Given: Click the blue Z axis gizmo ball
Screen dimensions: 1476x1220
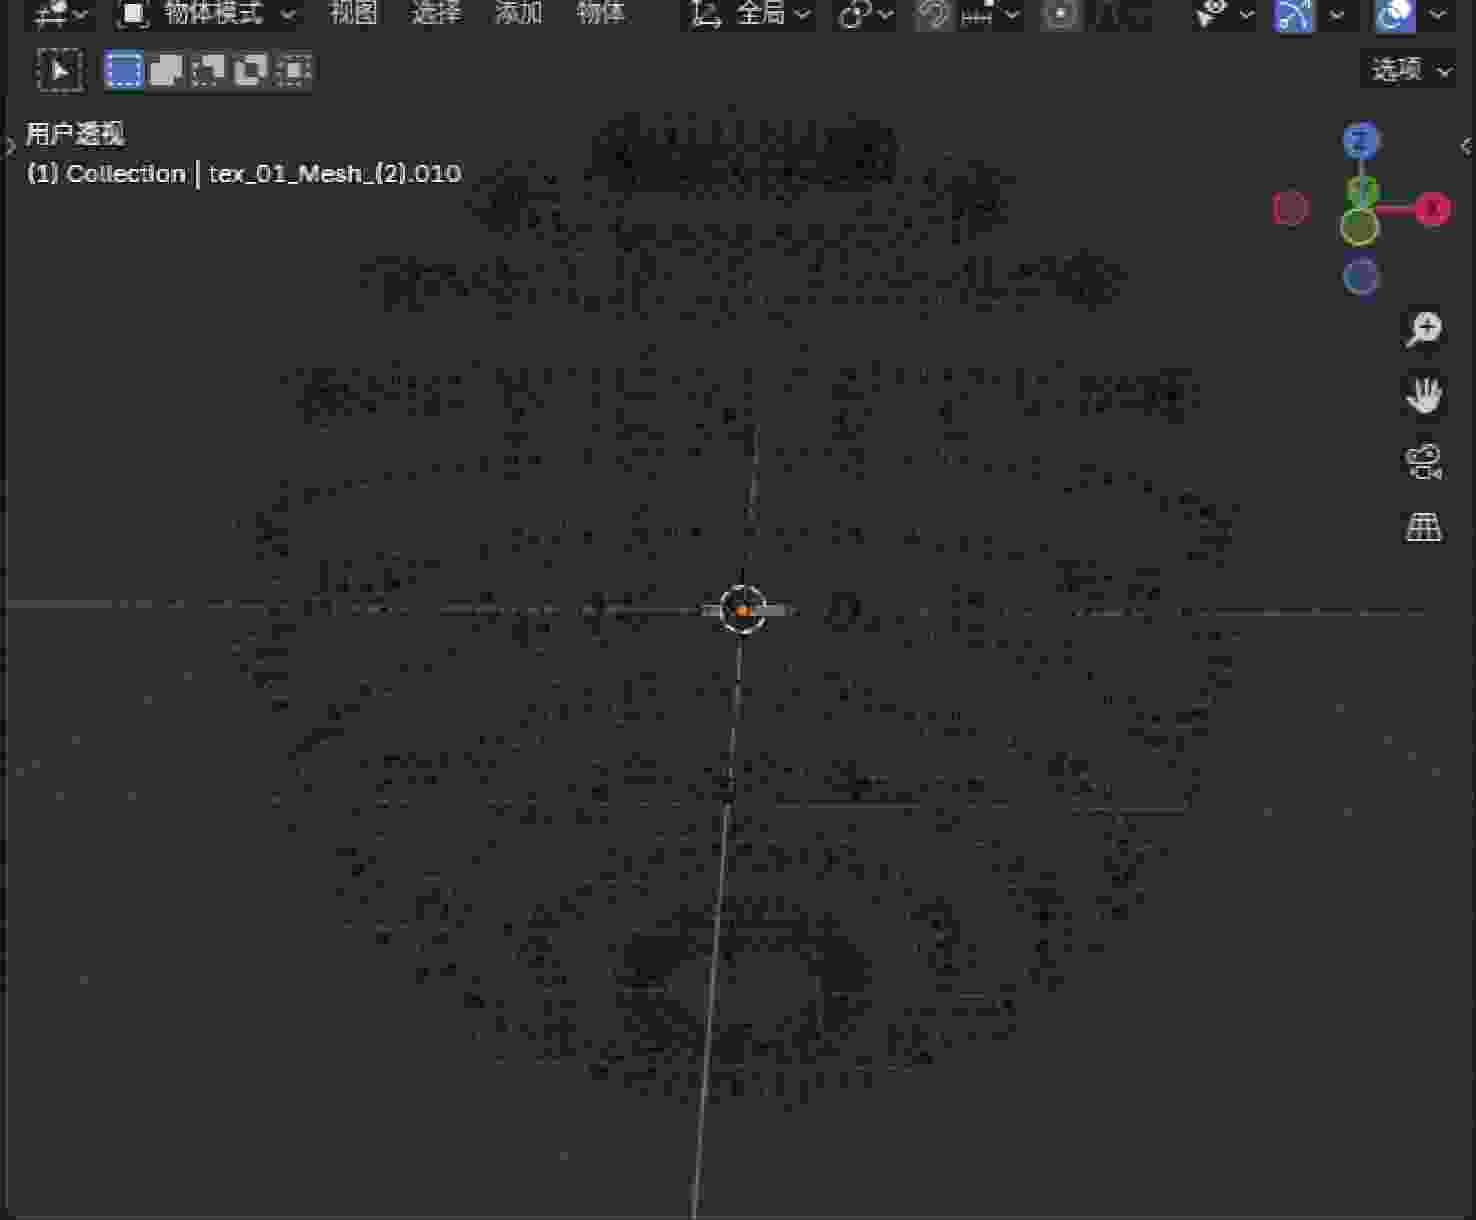Looking at the screenshot, I should [1360, 141].
